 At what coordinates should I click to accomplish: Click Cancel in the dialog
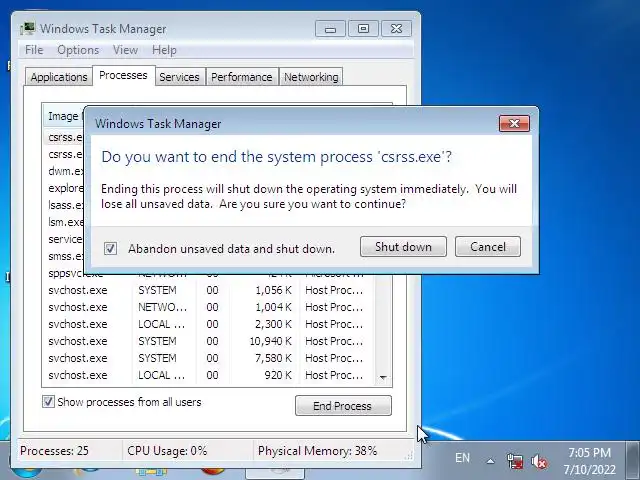pyautogui.click(x=488, y=247)
